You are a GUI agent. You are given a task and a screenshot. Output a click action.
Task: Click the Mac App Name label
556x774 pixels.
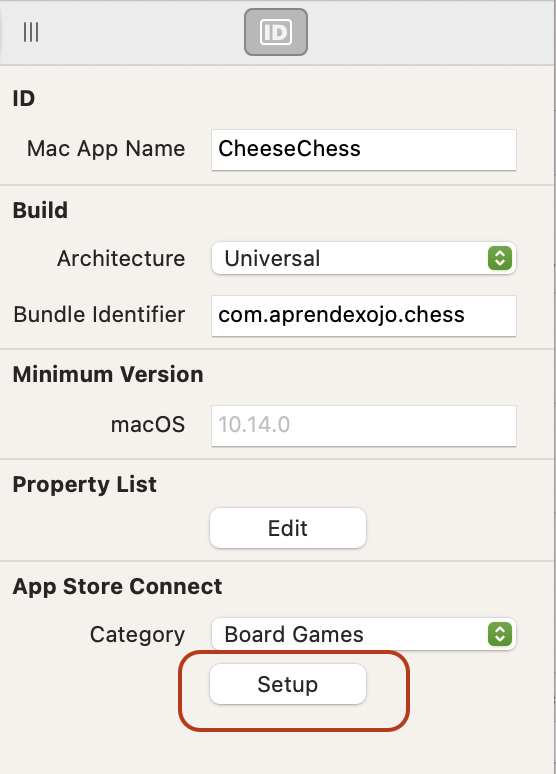[106, 149]
